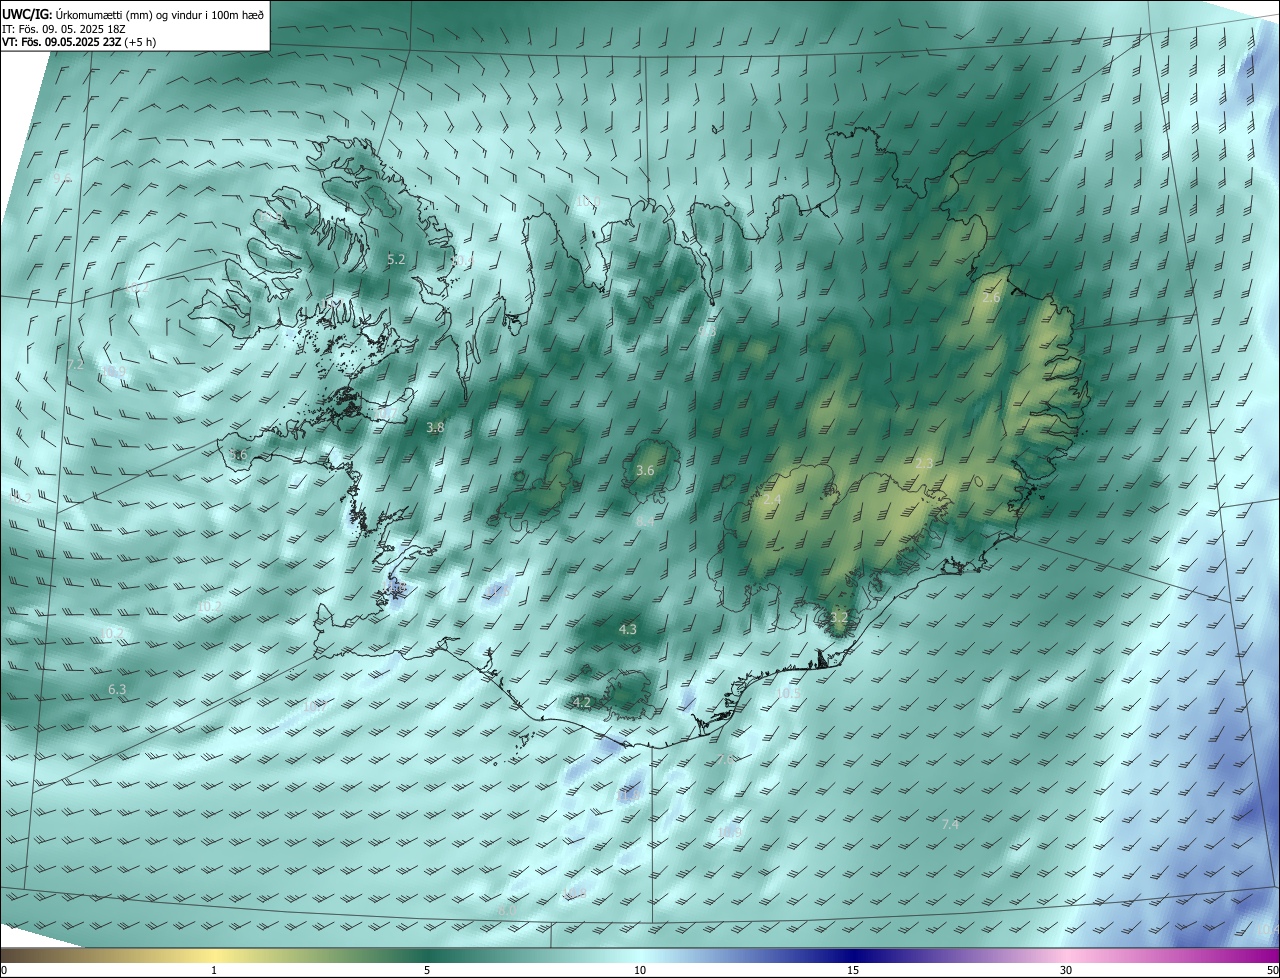
Task: Click the '10' tick label on the colorbar
Action: pos(640,970)
